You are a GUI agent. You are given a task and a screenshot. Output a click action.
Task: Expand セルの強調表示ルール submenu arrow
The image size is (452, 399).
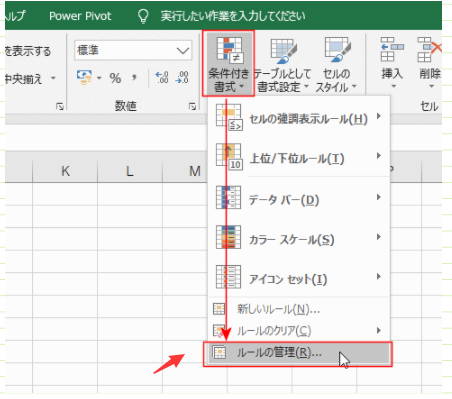[378, 116]
